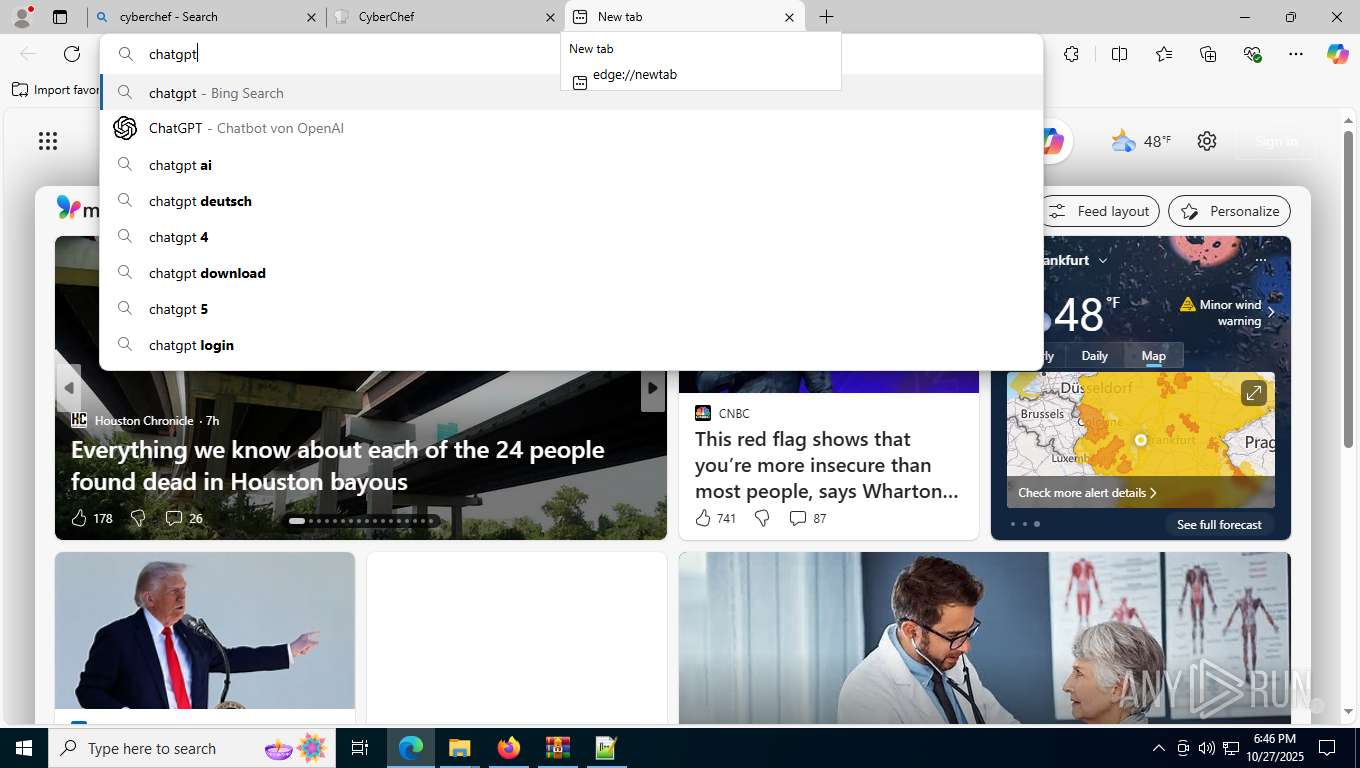1360x768 pixels.
Task: Click Check more alert details link
Action: 1087,492
